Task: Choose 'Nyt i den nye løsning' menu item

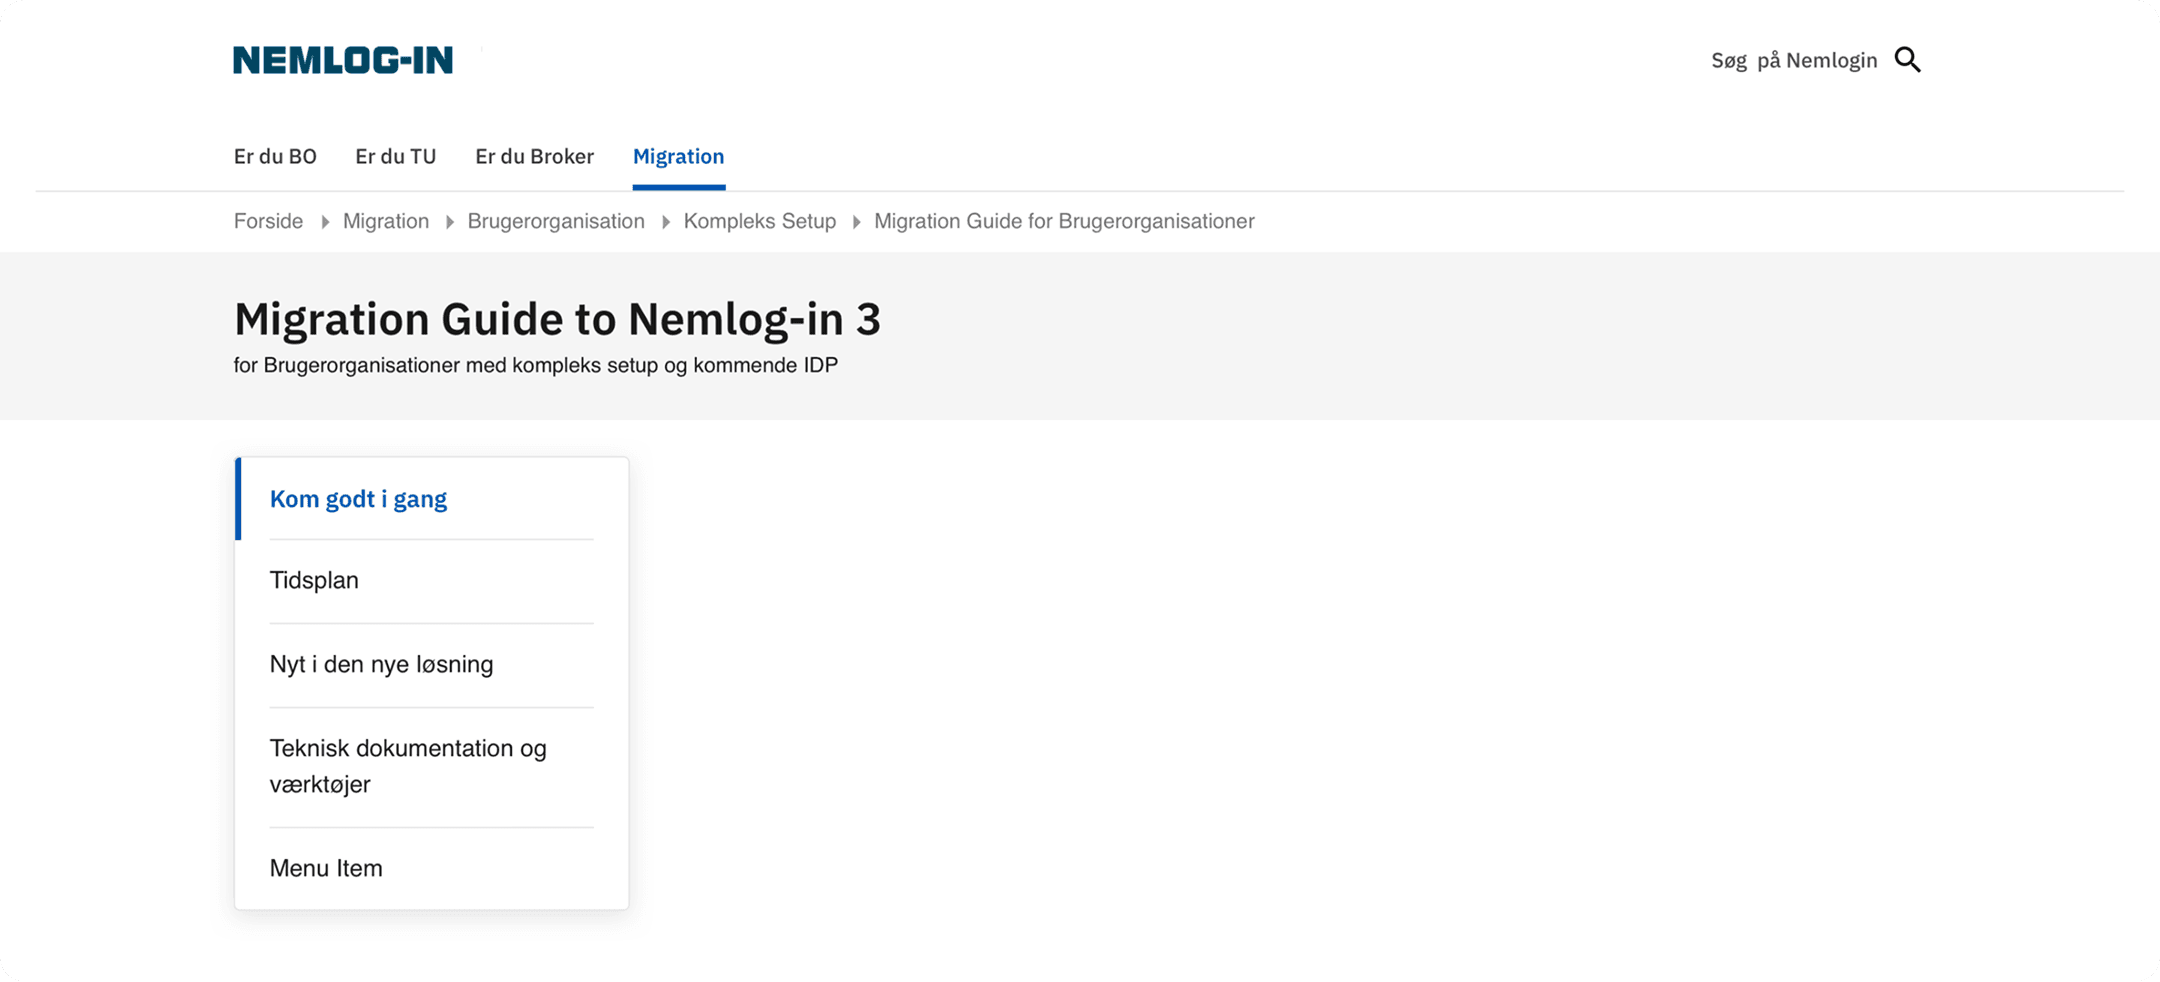Action: 432,665
